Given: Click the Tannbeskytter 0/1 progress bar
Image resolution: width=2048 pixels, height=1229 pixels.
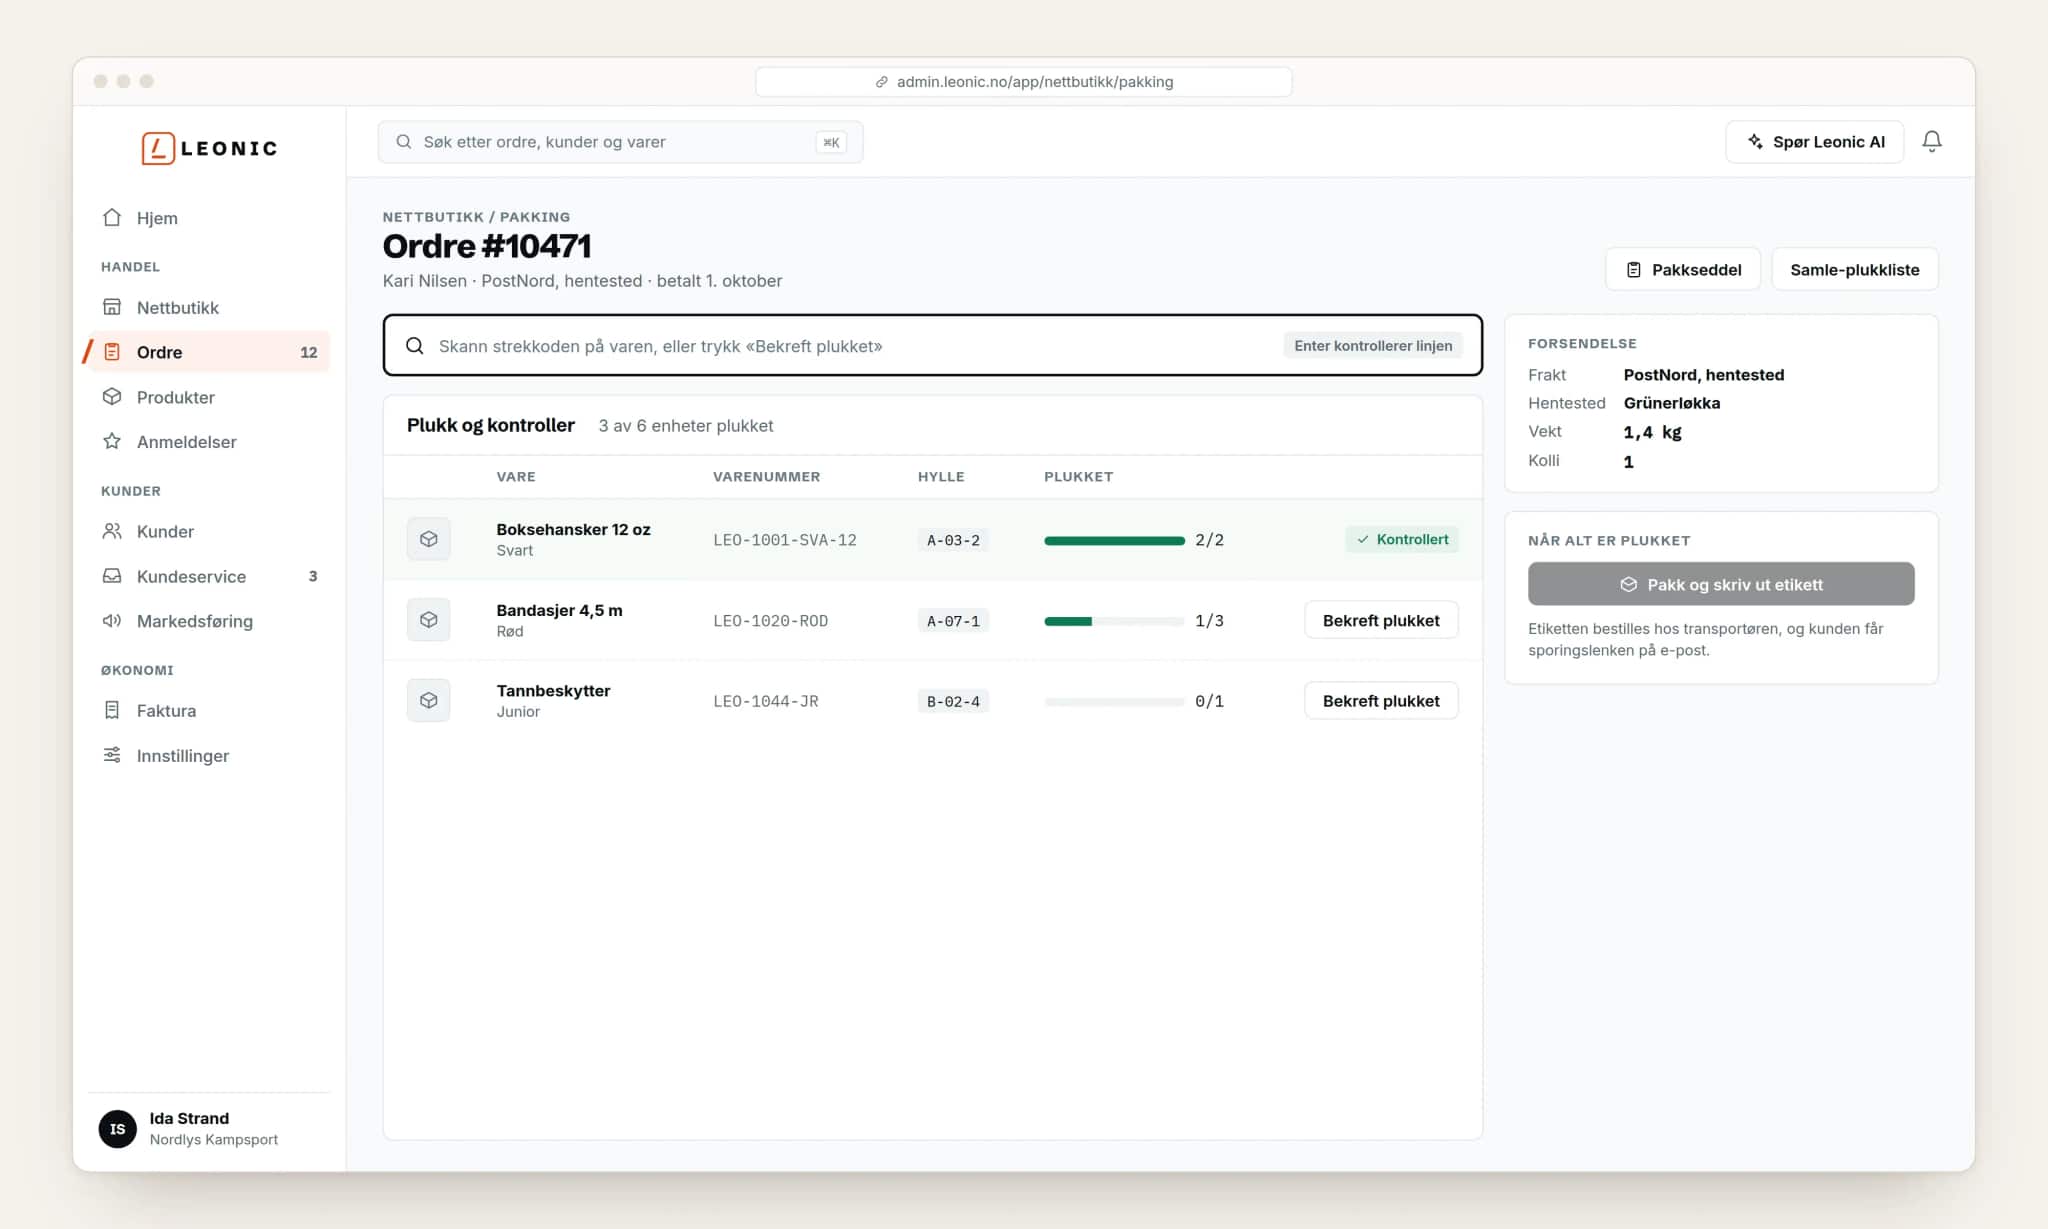Looking at the screenshot, I should [1114, 702].
